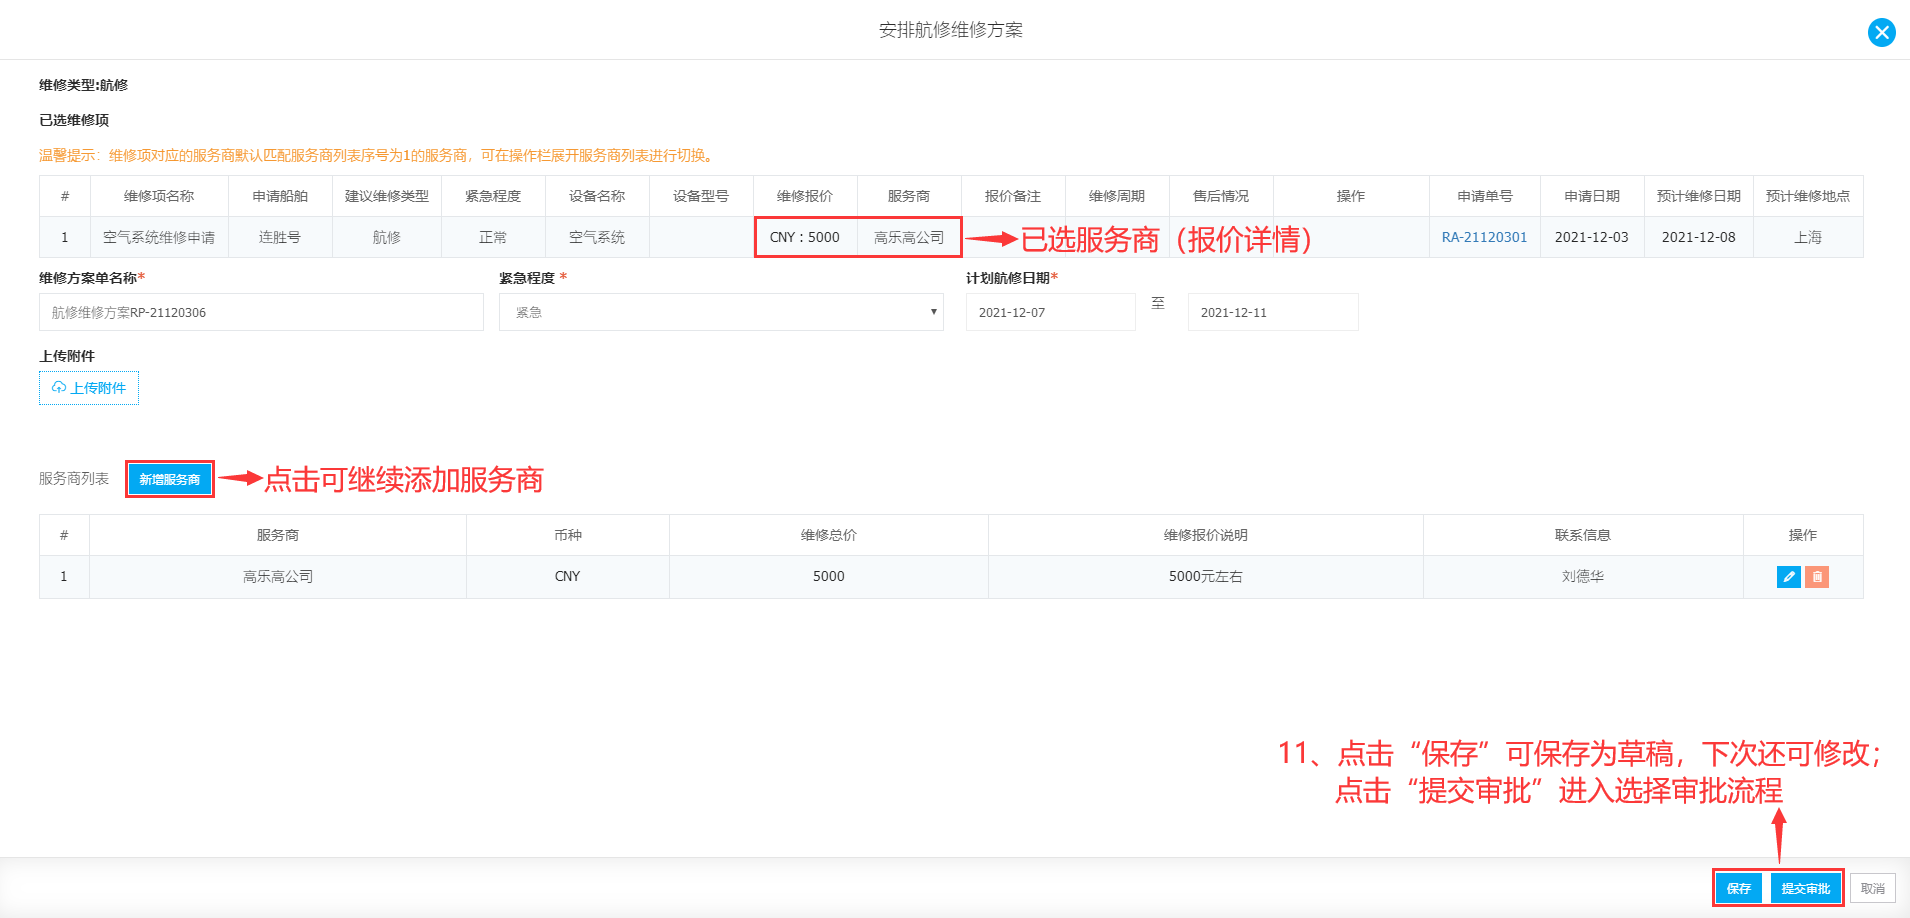Open the RA-21120301 application link

click(1484, 237)
